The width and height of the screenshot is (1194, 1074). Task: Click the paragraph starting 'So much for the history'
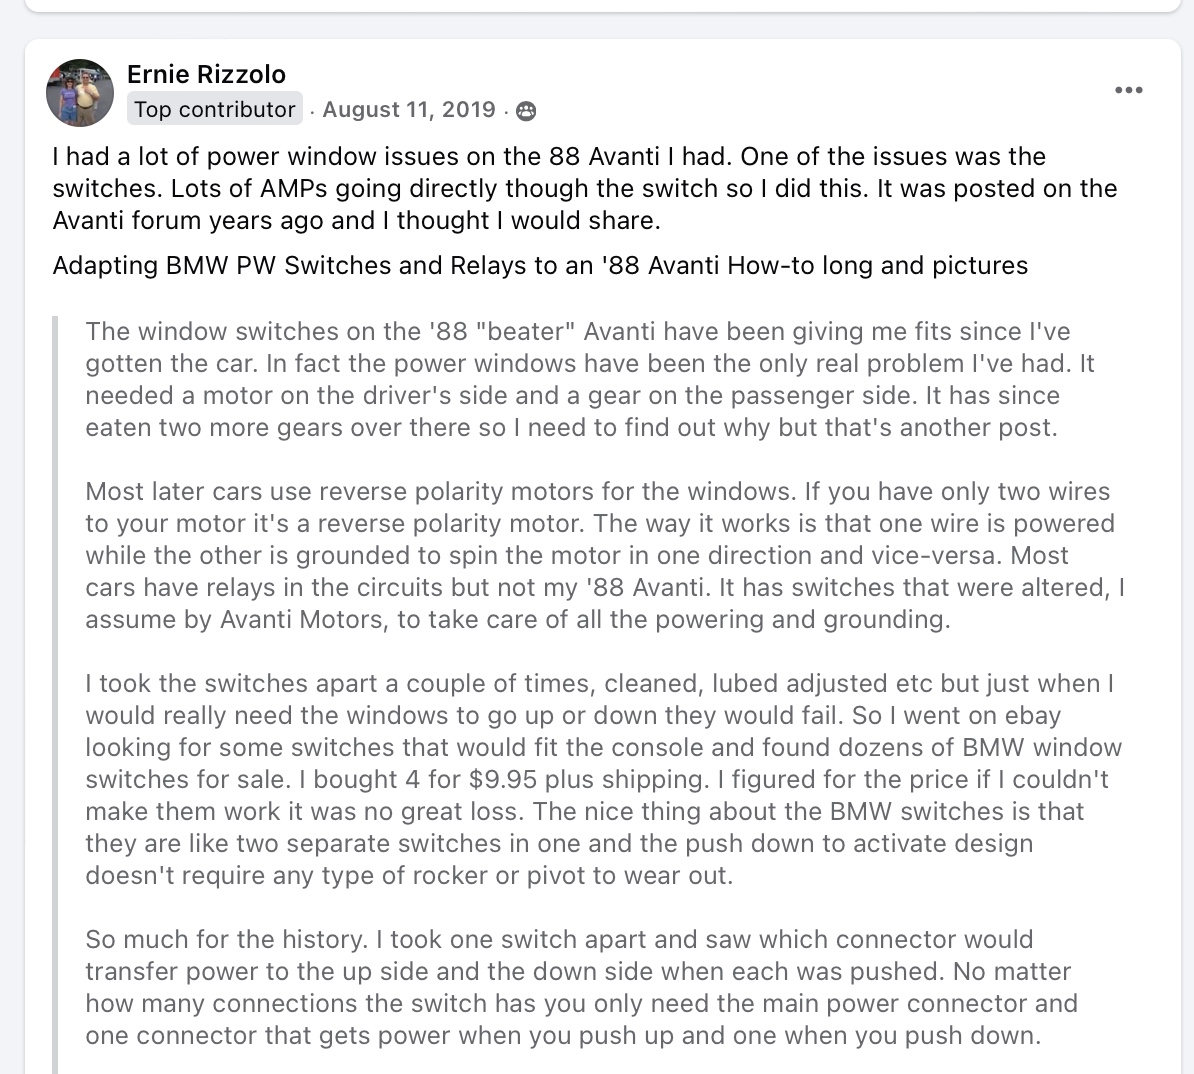click(x=581, y=987)
